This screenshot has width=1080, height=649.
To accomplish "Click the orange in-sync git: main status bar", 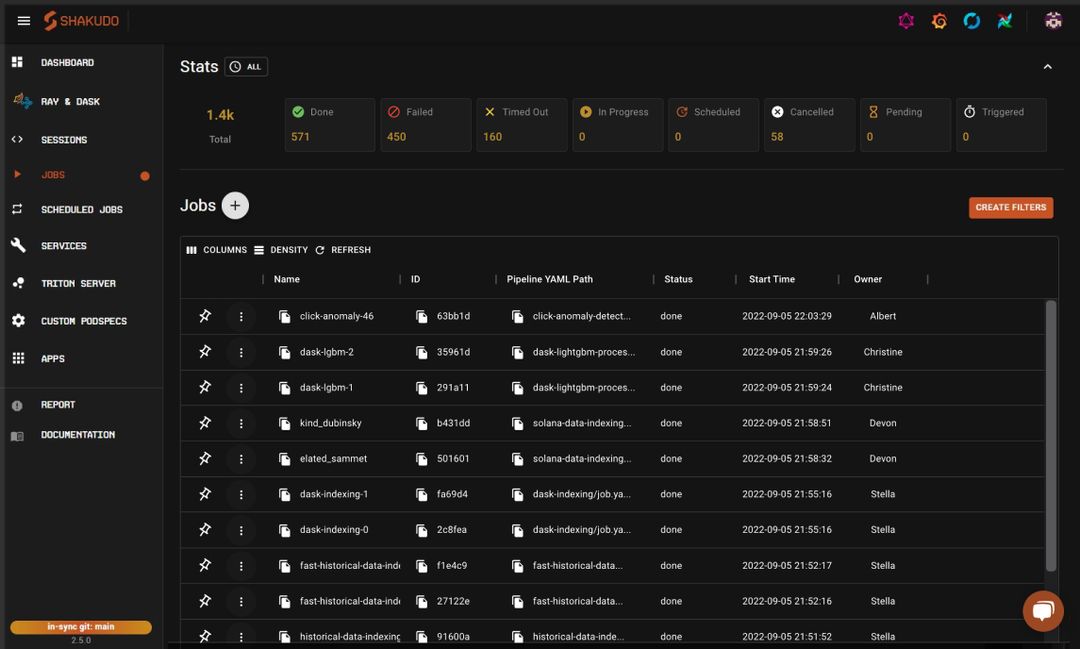I will tap(82, 627).
